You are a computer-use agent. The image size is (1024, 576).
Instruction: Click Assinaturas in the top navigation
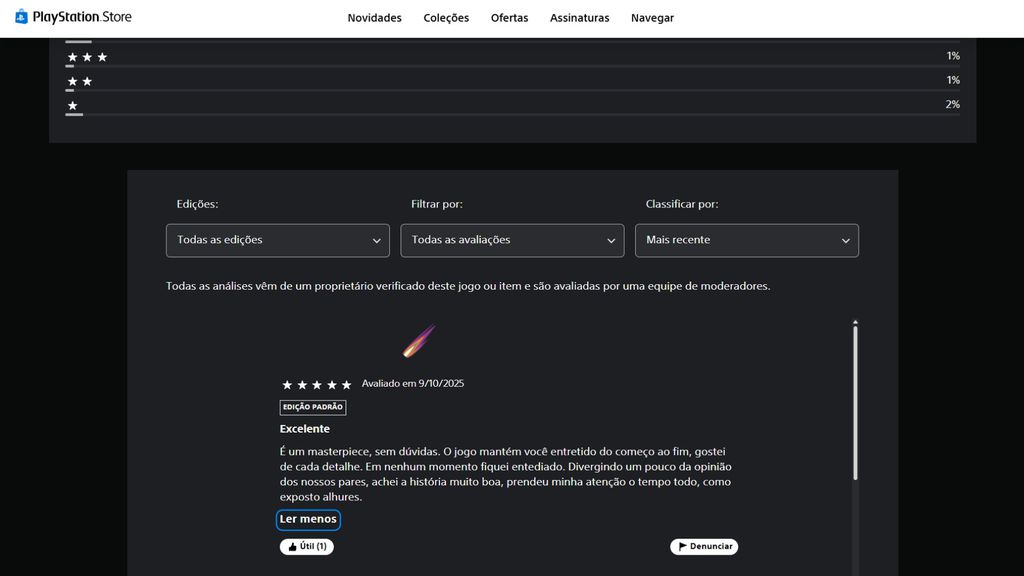(x=579, y=18)
